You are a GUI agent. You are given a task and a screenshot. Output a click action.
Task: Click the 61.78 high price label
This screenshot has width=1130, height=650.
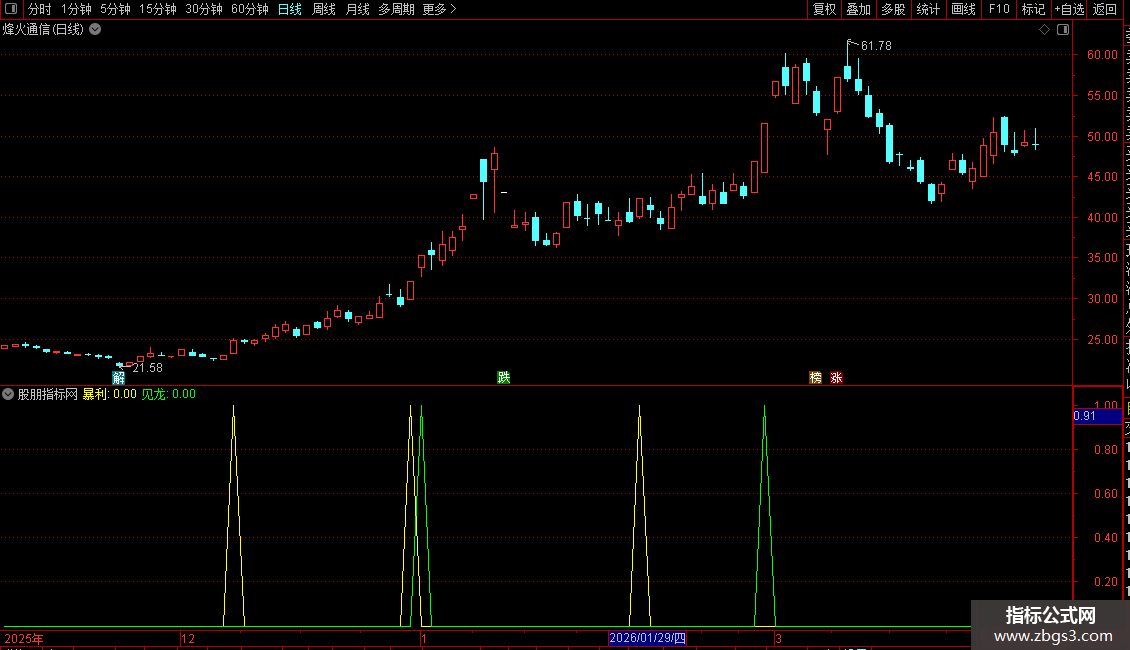[876, 45]
